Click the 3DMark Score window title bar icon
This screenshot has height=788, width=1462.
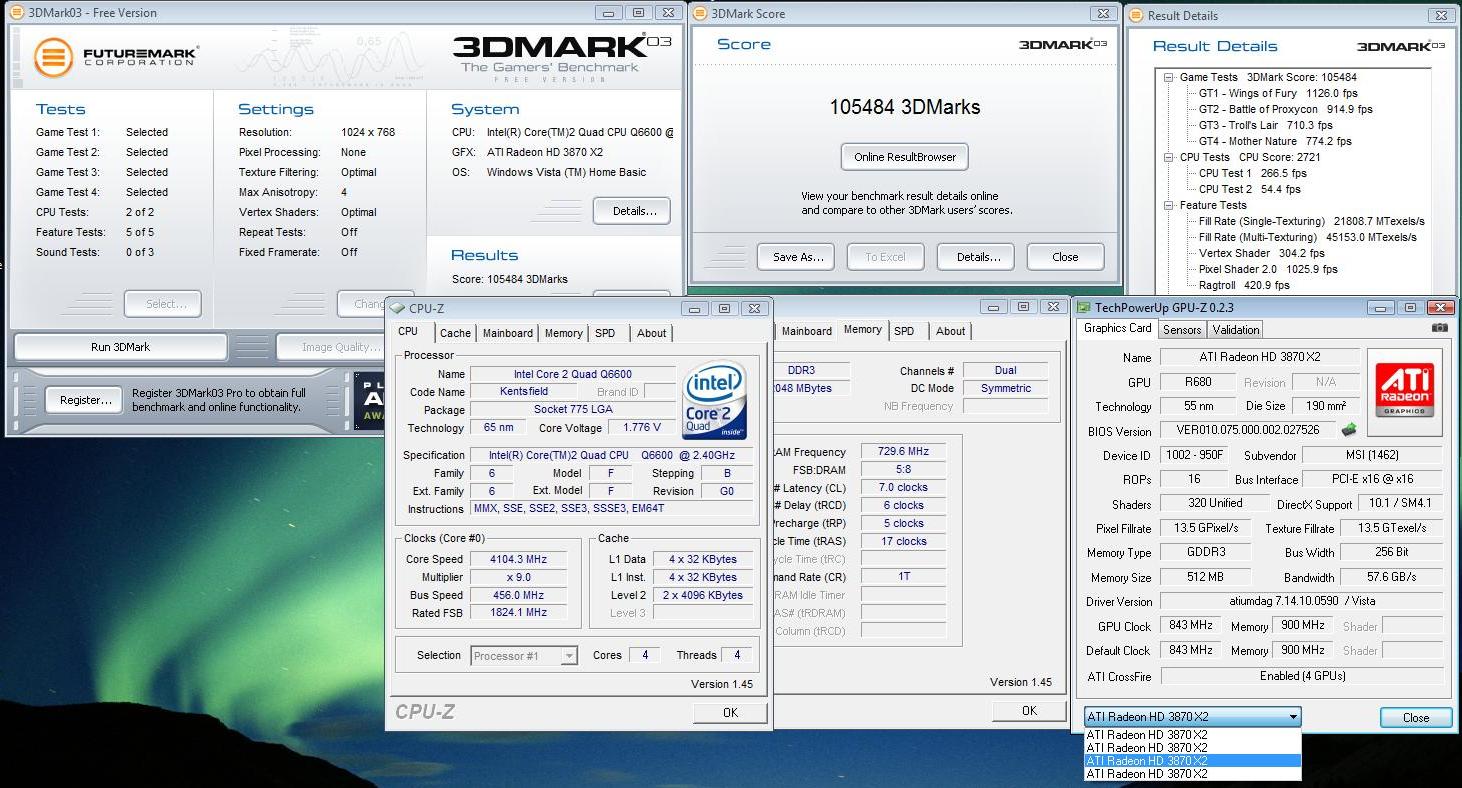point(699,14)
